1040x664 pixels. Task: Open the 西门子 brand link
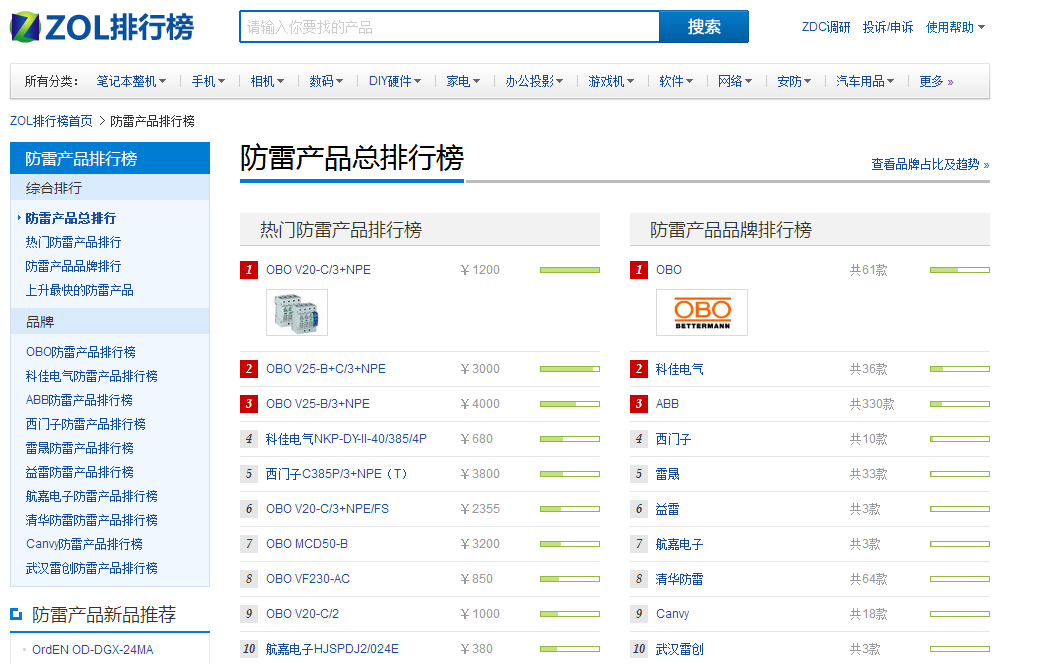tap(673, 439)
